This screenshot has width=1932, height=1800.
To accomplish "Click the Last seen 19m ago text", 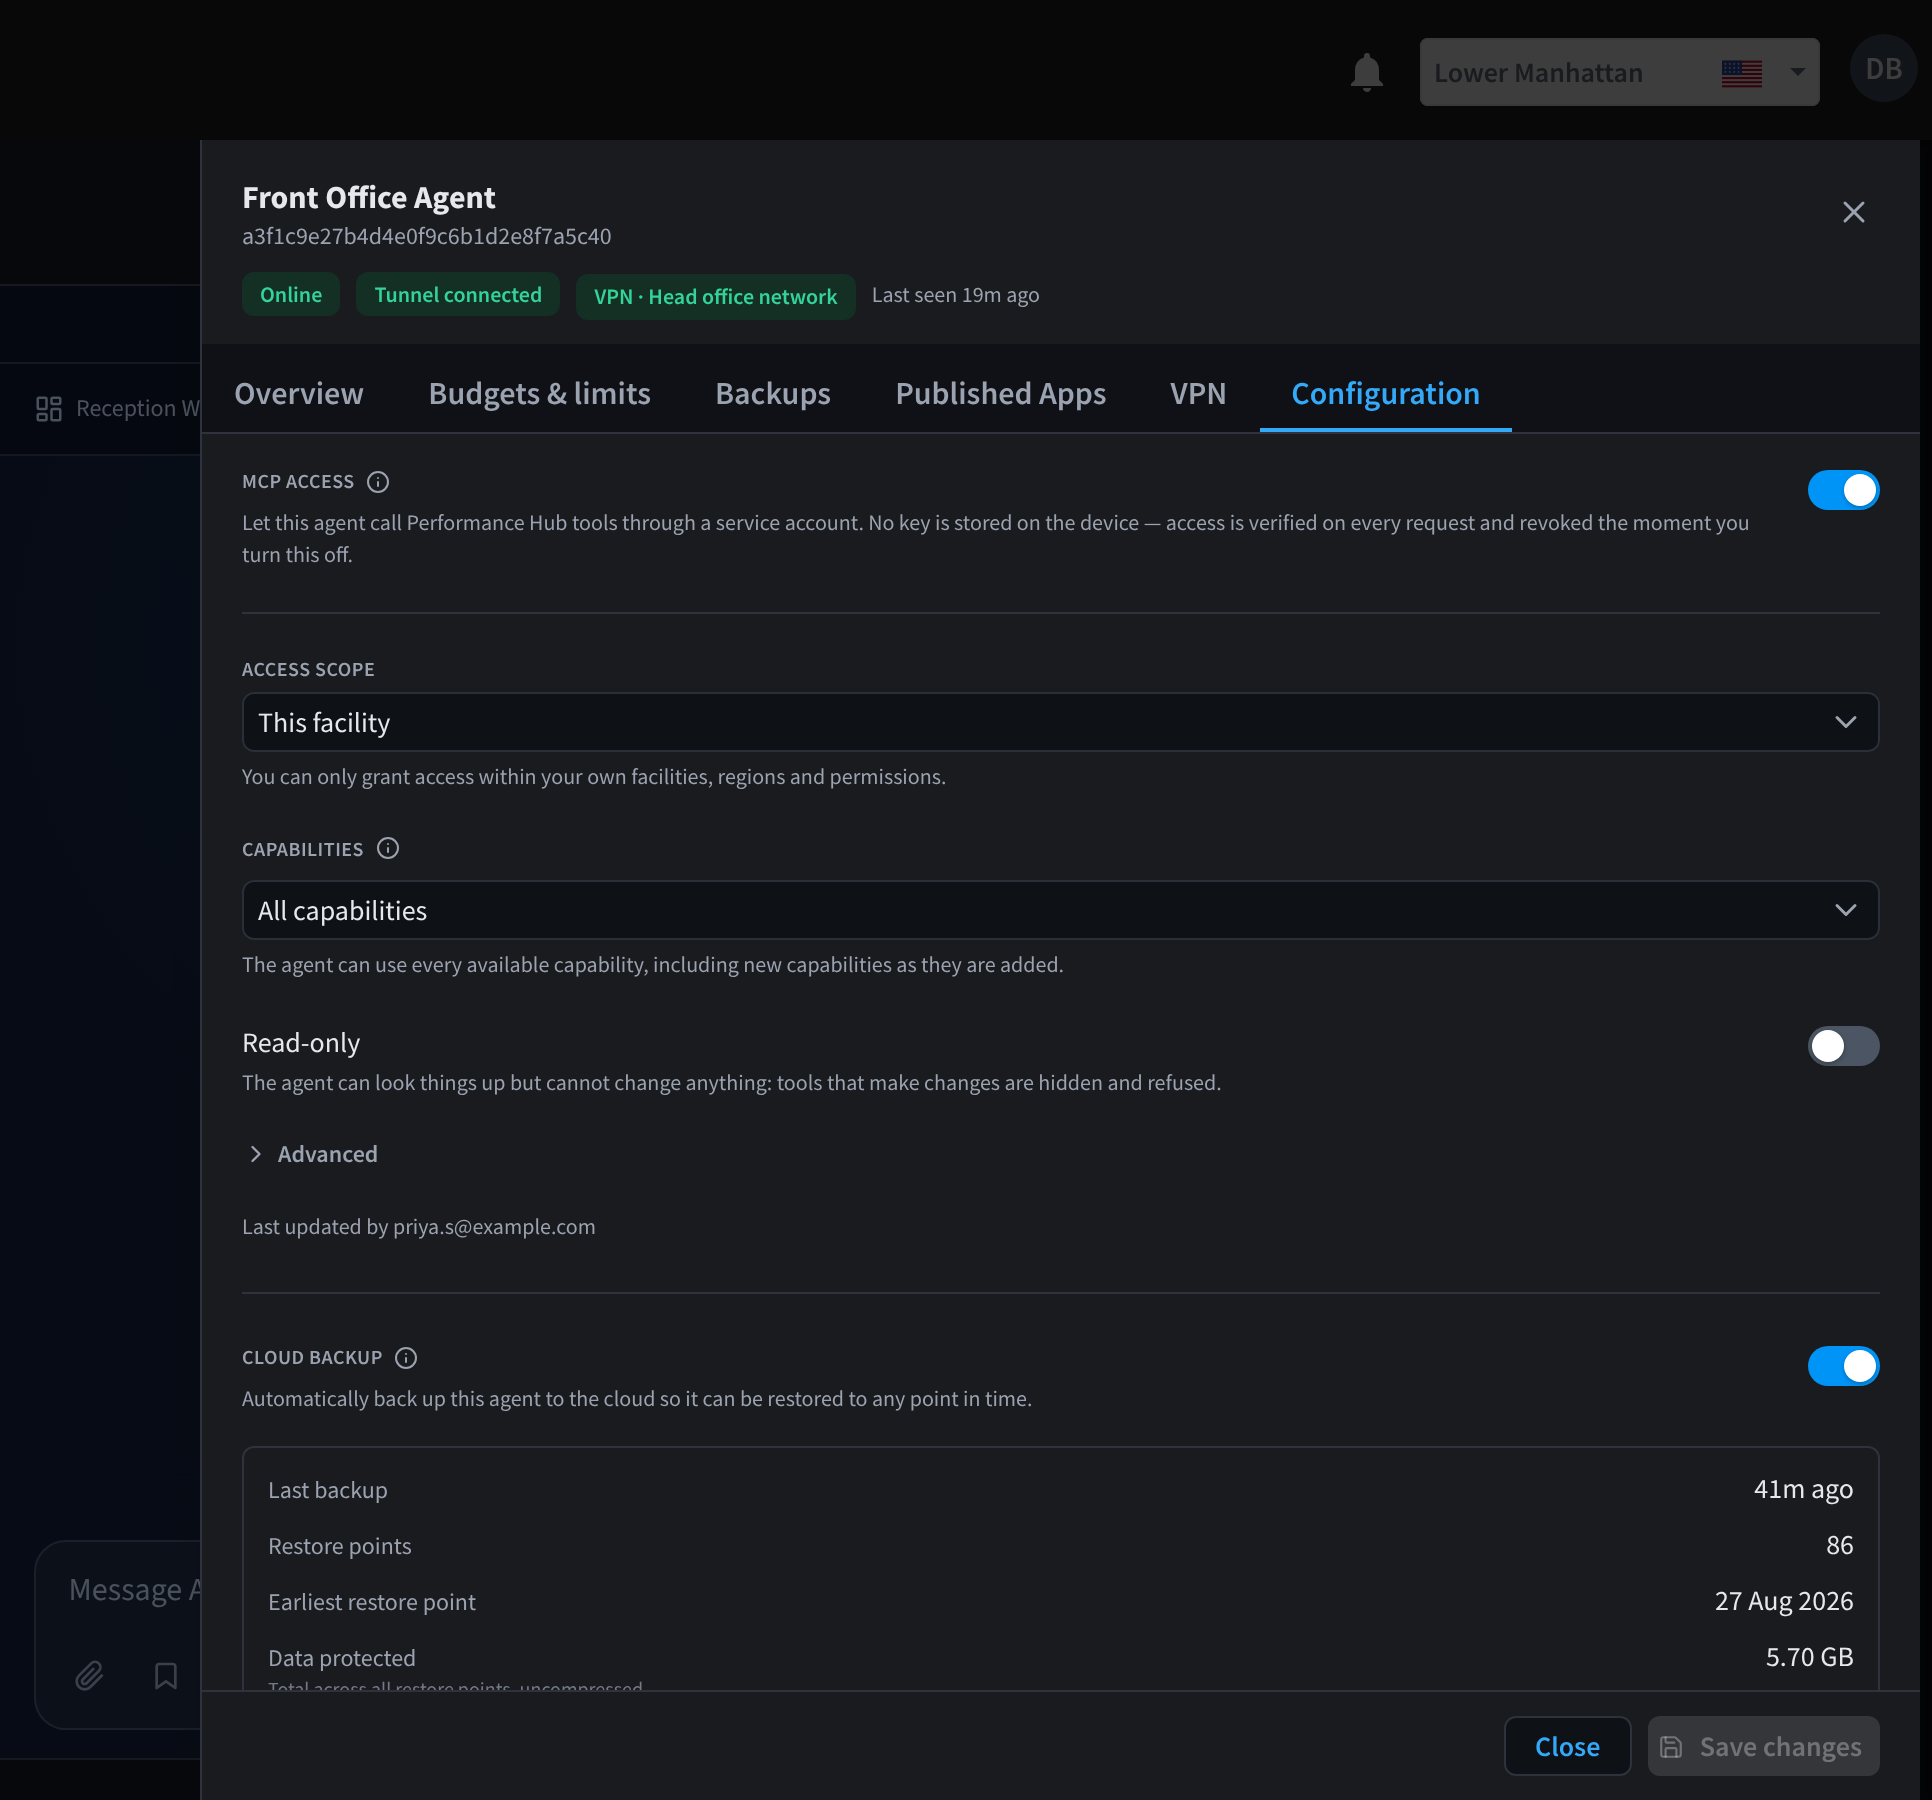I will 955,295.
